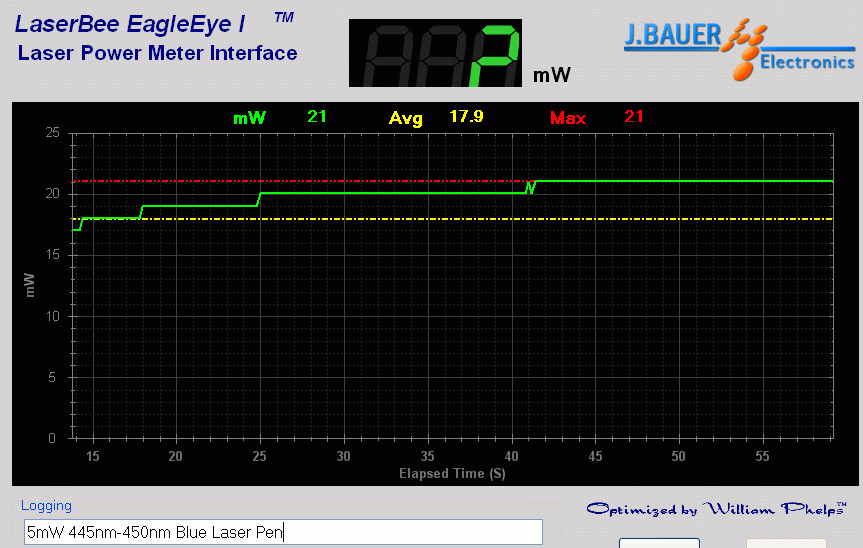
Task: Click the green LED digital power display
Action: pos(435,53)
